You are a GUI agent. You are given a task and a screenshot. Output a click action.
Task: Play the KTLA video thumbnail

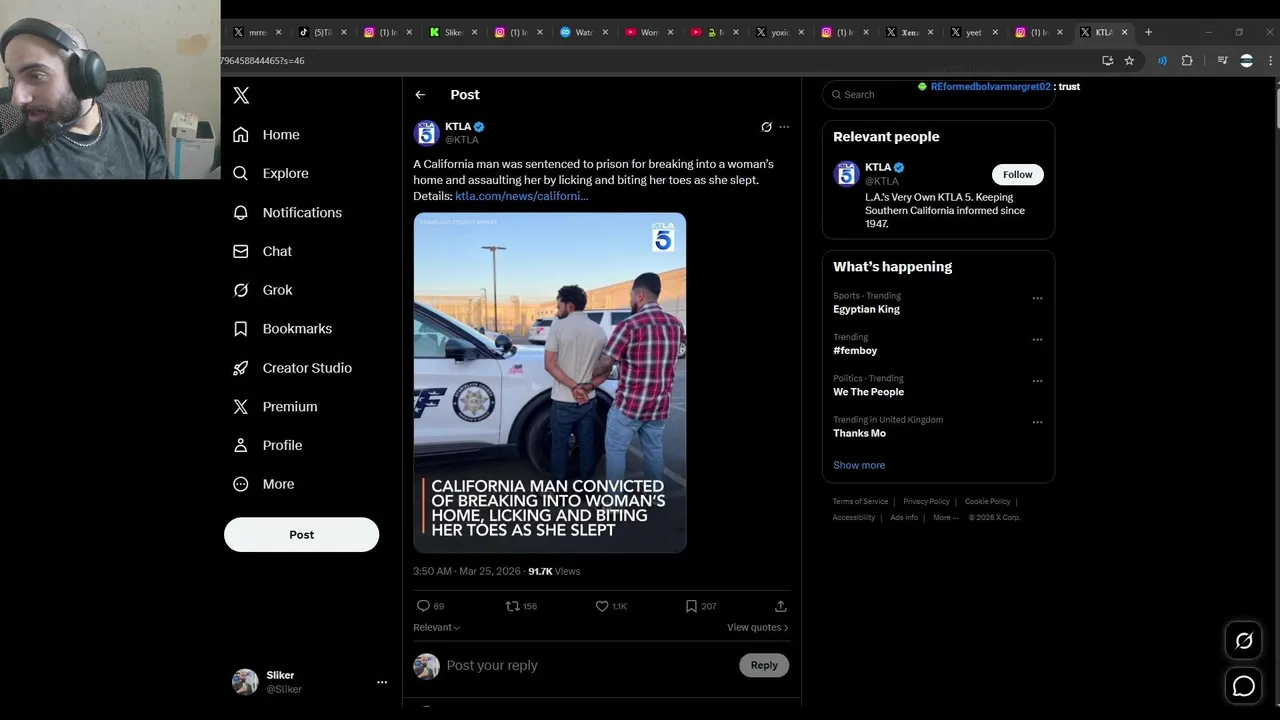point(550,382)
